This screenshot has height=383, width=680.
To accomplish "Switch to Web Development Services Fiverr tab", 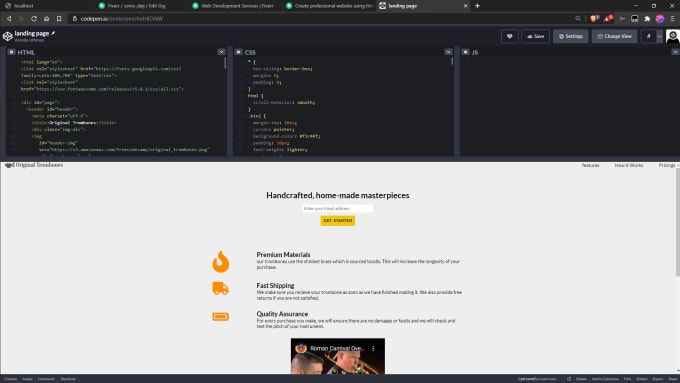I will [x=235, y=6].
